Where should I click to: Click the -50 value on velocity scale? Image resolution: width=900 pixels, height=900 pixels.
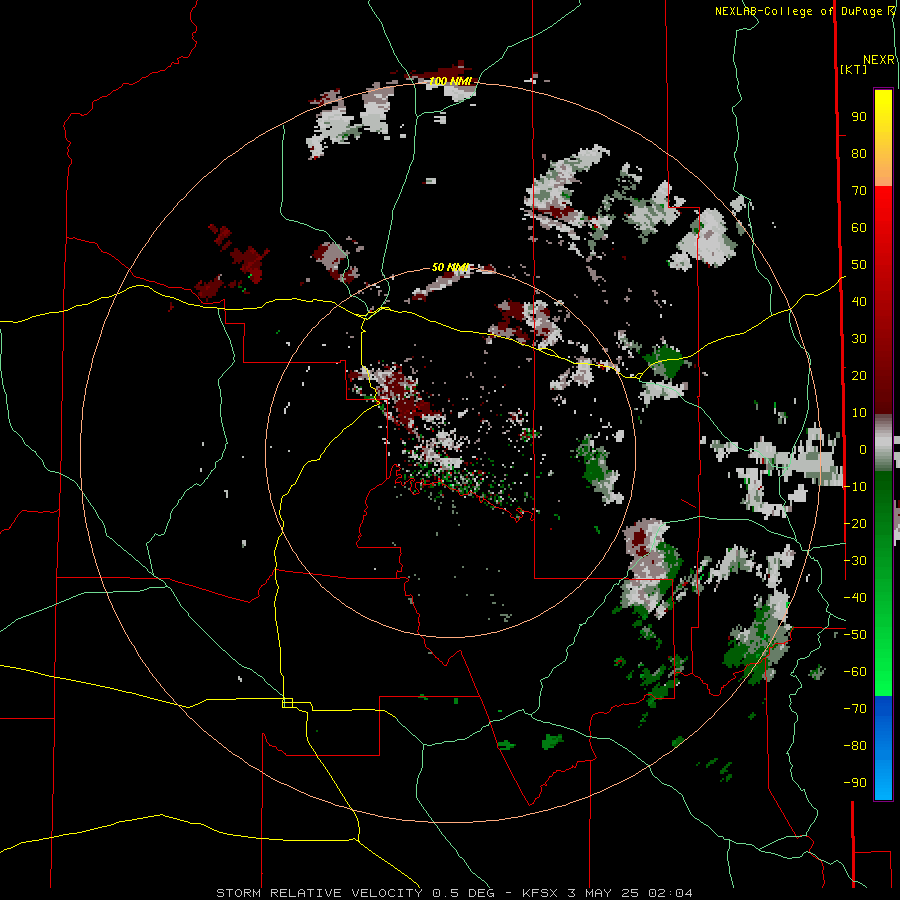click(855, 635)
